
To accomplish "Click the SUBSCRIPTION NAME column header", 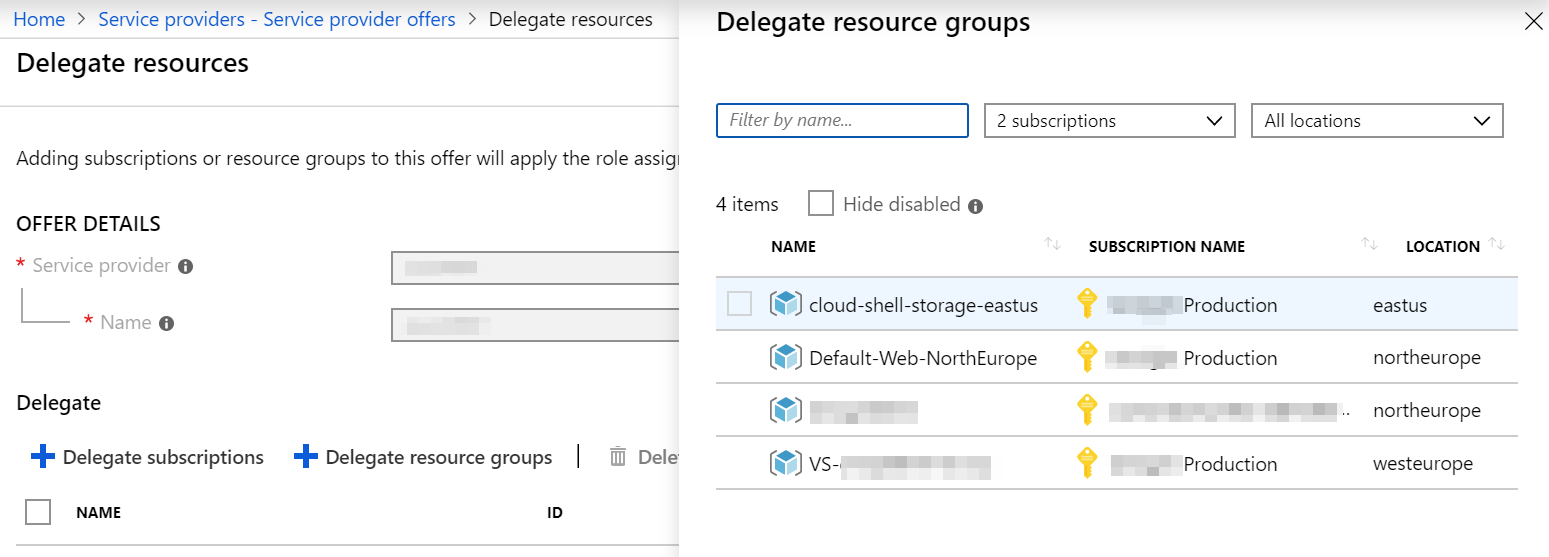I will [1167, 246].
